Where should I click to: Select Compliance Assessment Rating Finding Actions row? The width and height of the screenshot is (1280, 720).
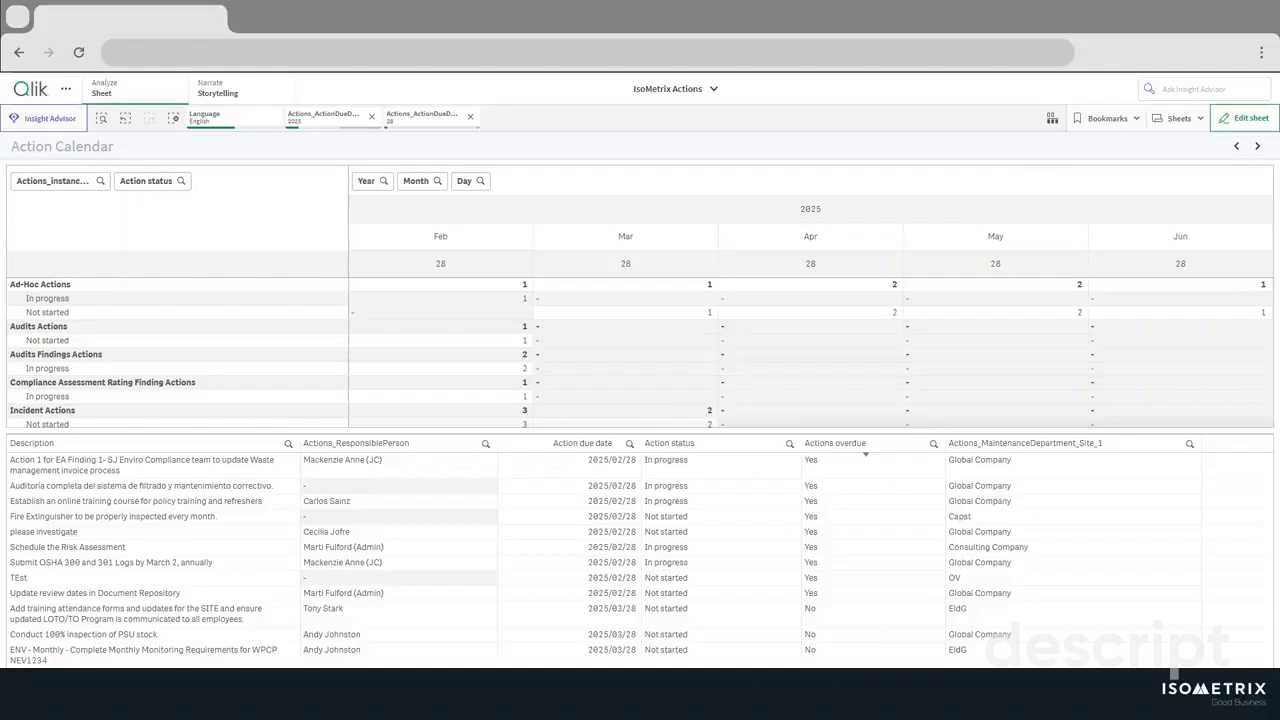(x=177, y=383)
